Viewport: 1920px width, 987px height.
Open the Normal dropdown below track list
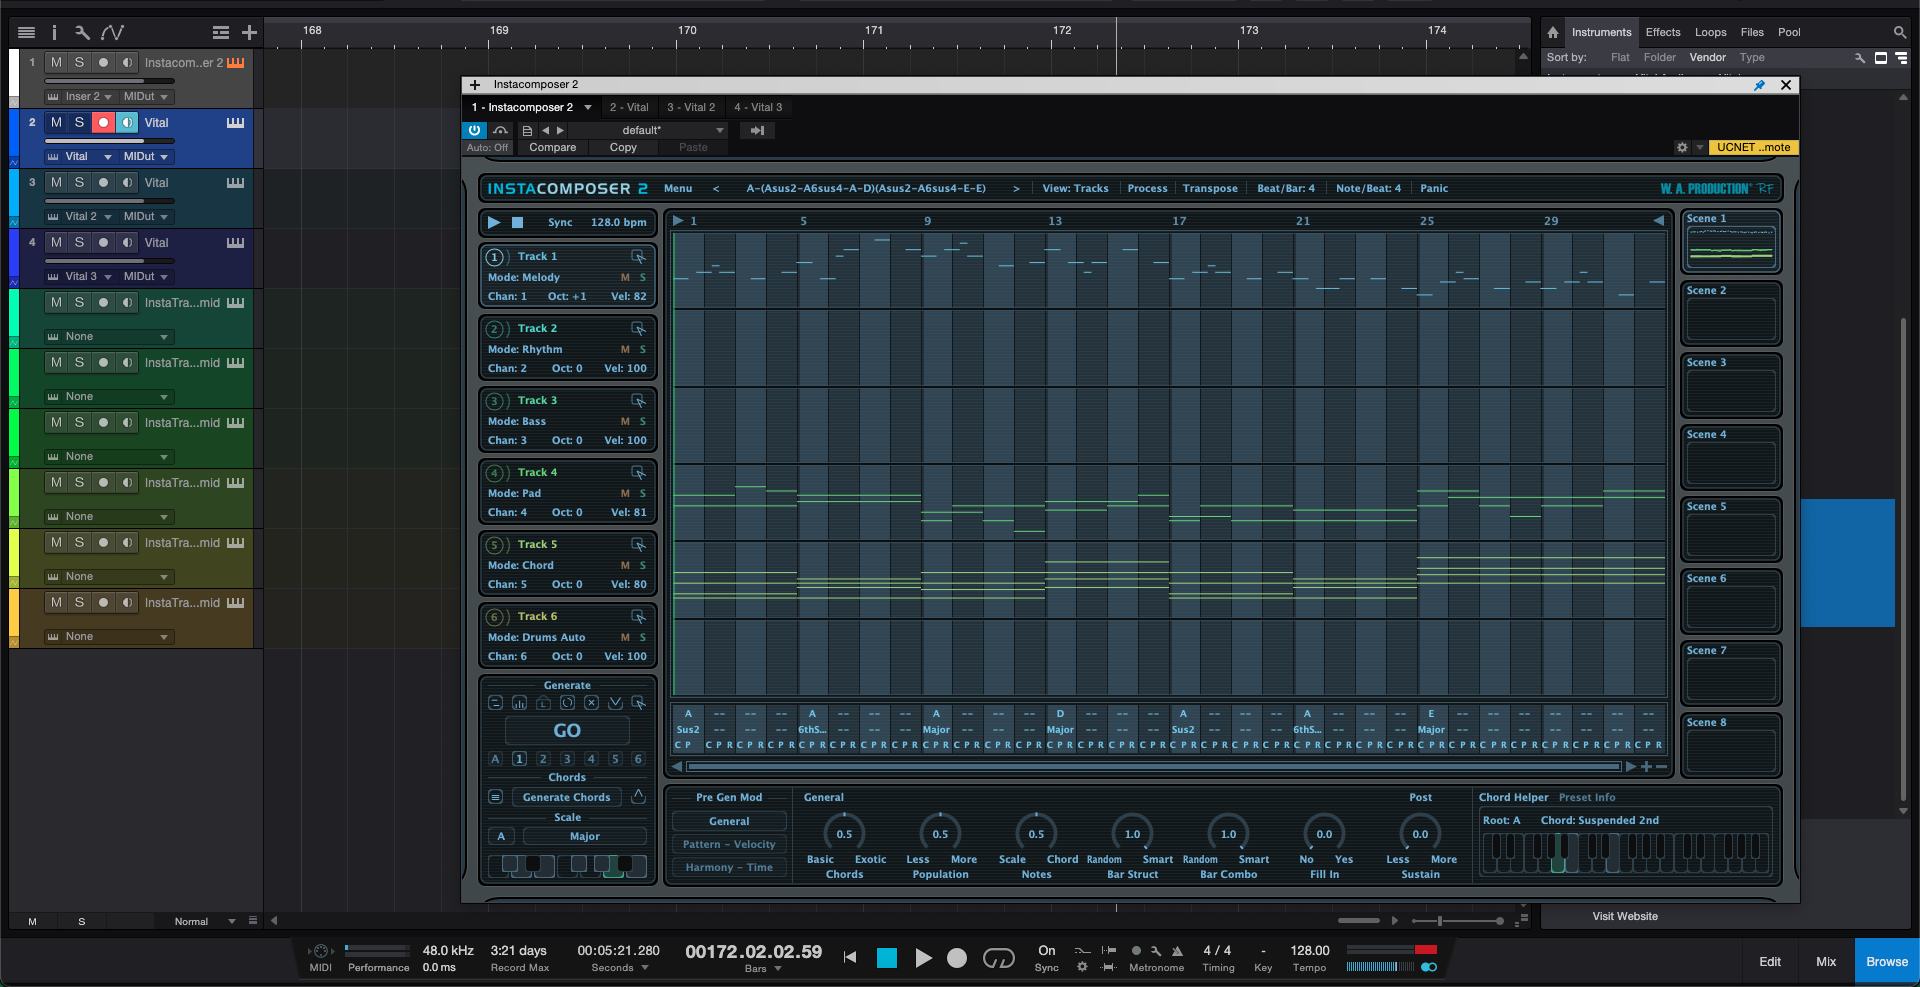click(205, 921)
